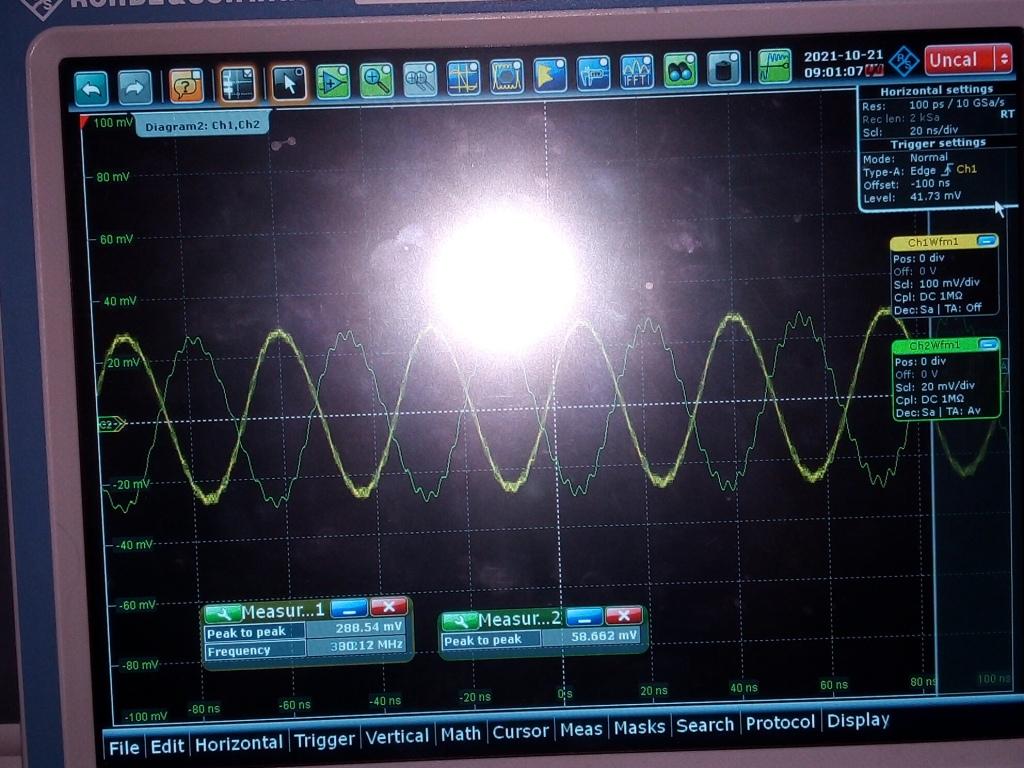This screenshot has width=1024, height=768.
Task: Click the Rohde & Schwarz diamond logo
Action: (904, 63)
